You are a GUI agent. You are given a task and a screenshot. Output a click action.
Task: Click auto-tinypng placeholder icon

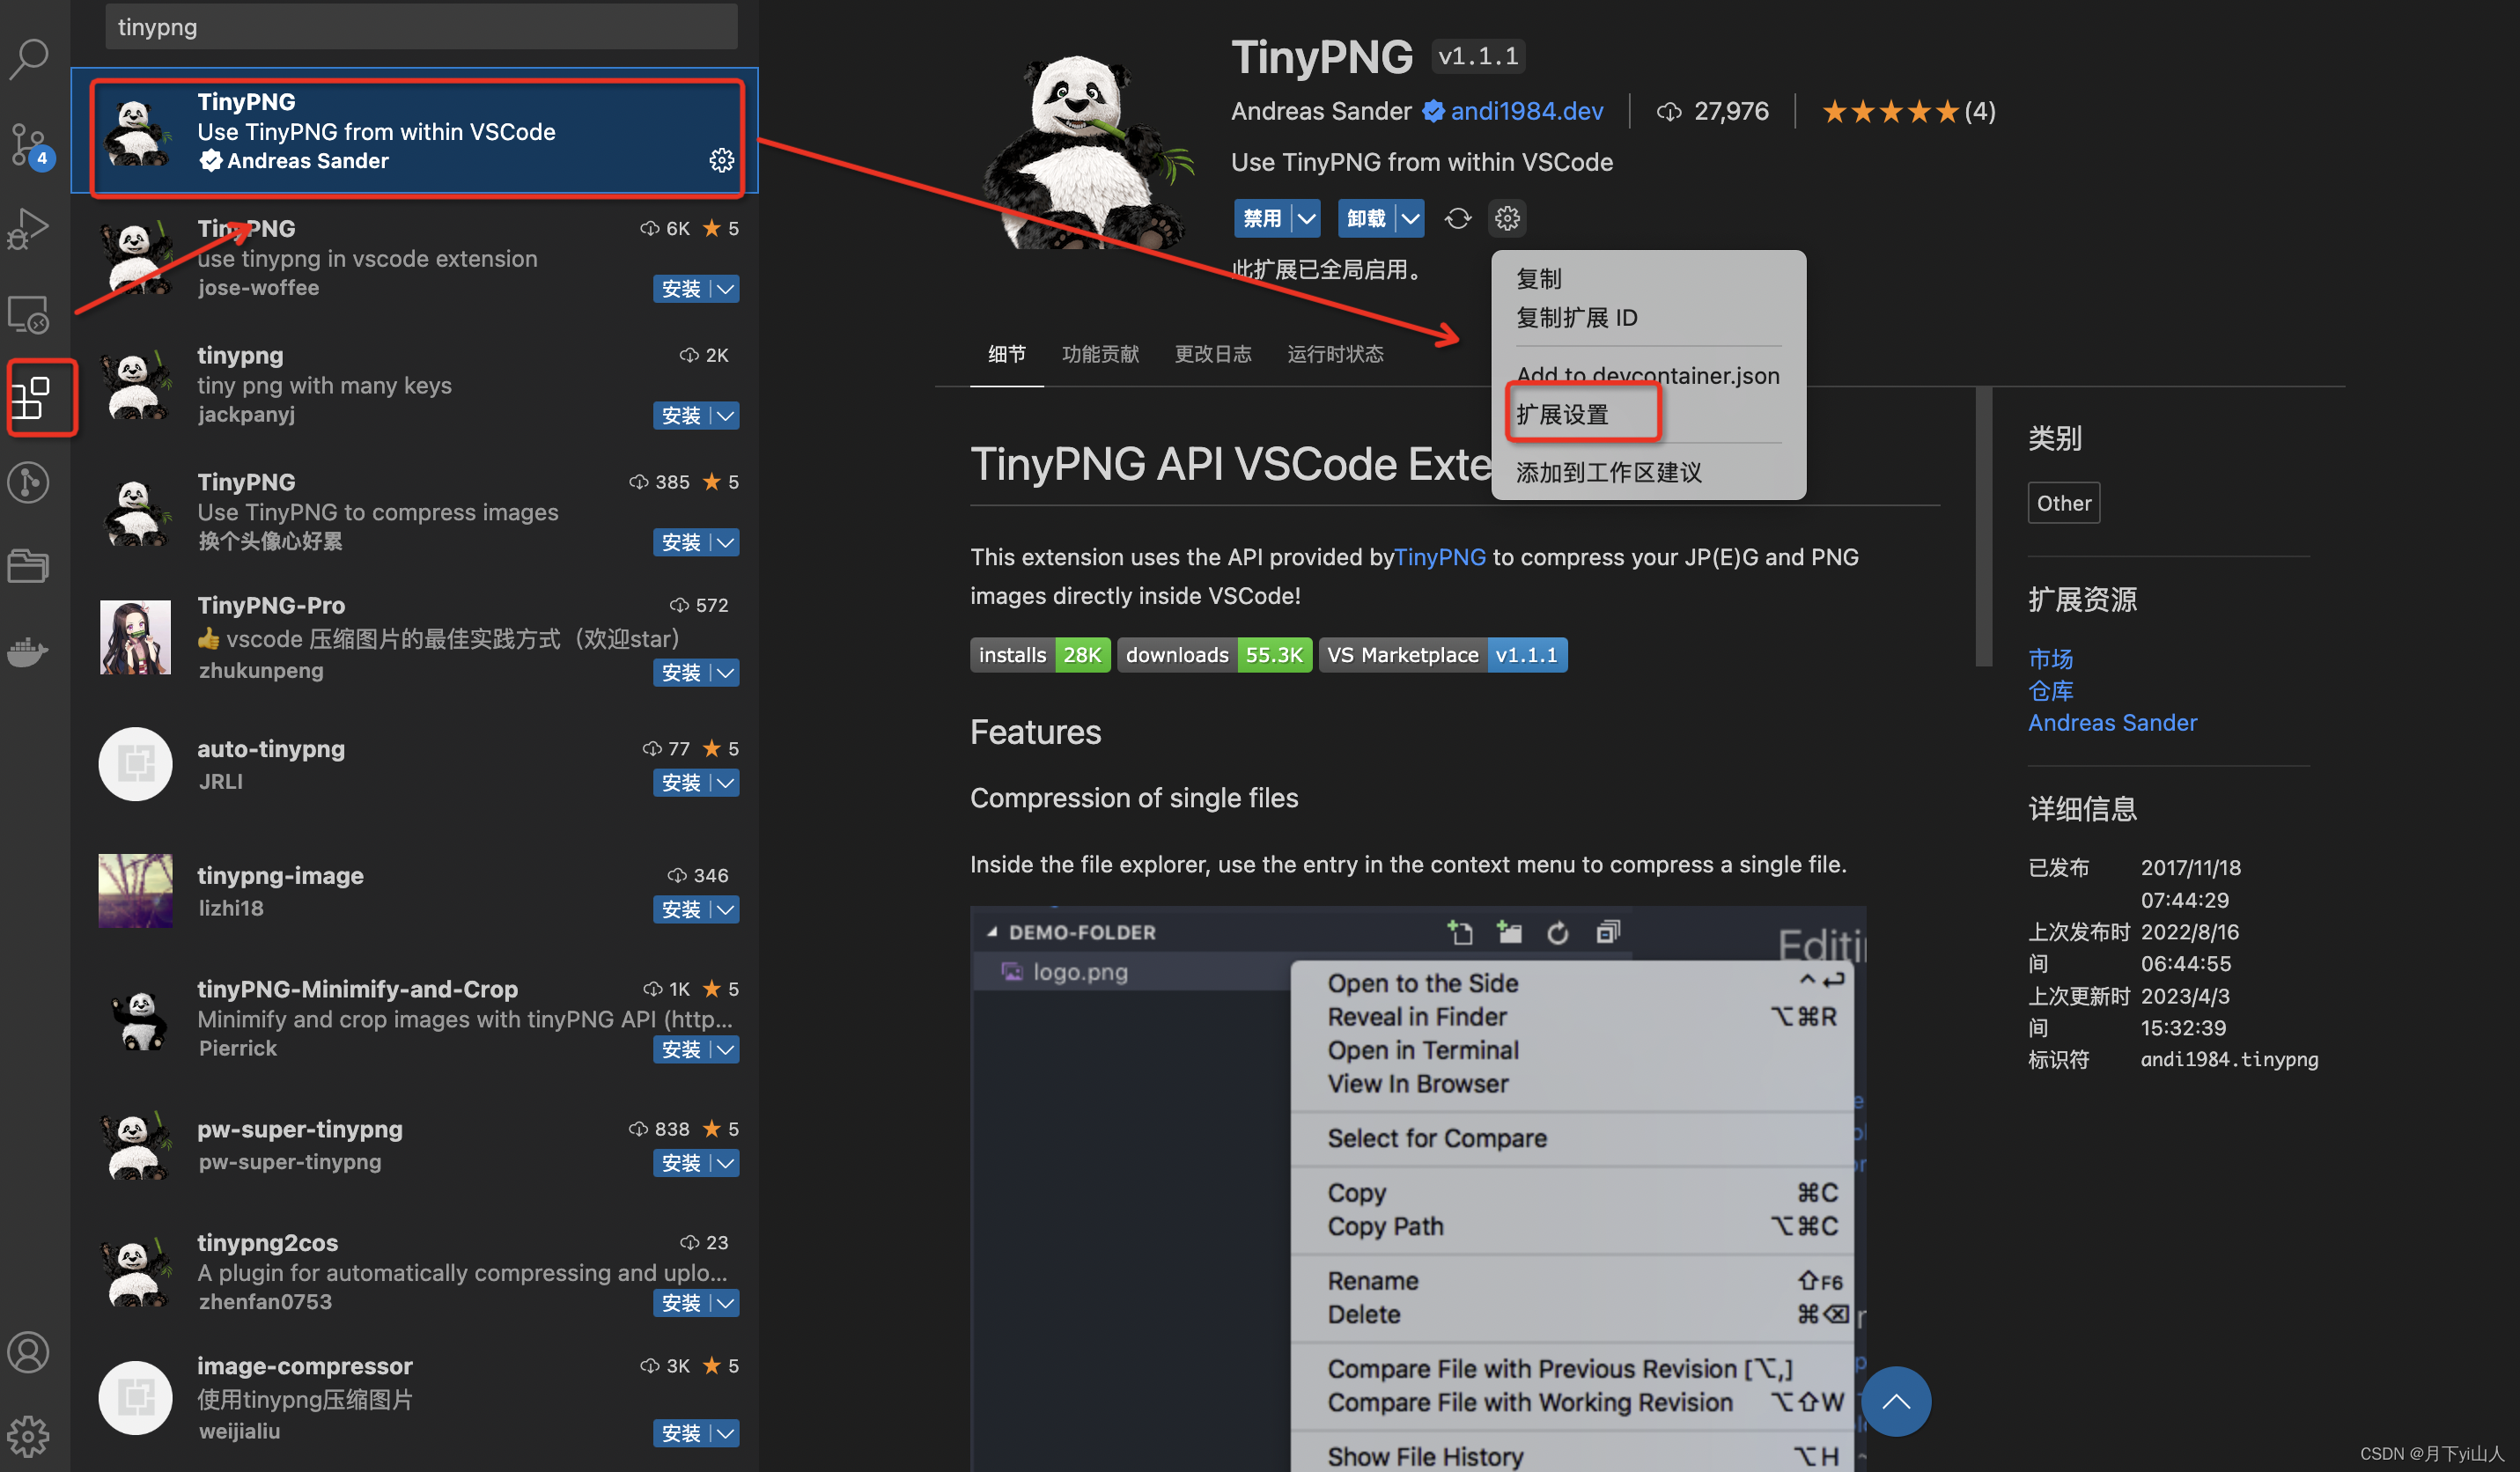(x=135, y=764)
